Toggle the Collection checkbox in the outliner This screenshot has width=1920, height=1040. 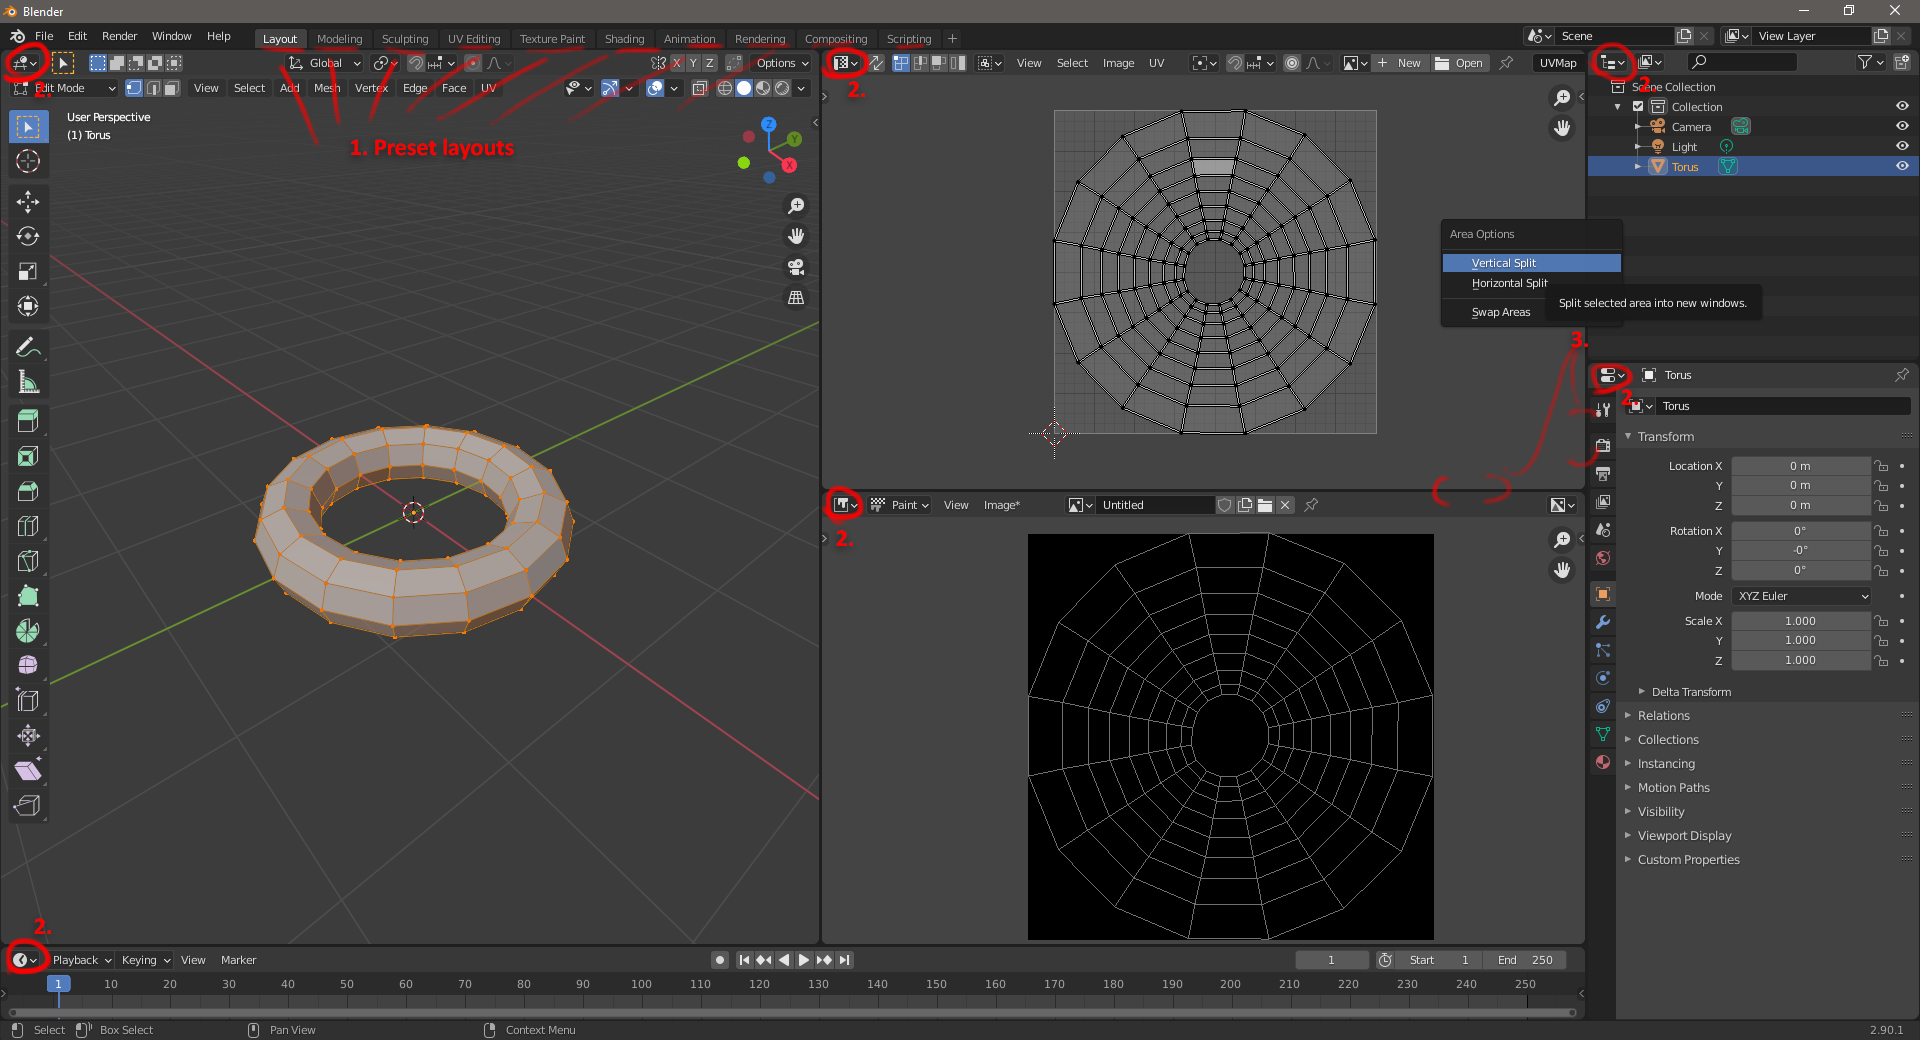pyautogui.click(x=1638, y=107)
